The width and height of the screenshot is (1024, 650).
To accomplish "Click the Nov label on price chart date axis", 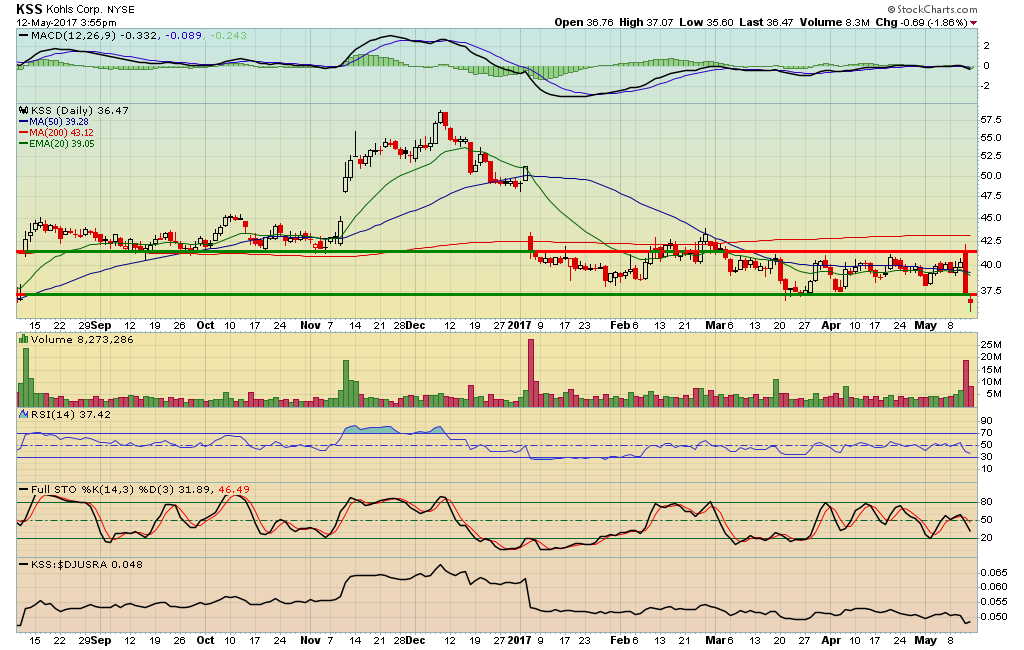I will tap(310, 325).
